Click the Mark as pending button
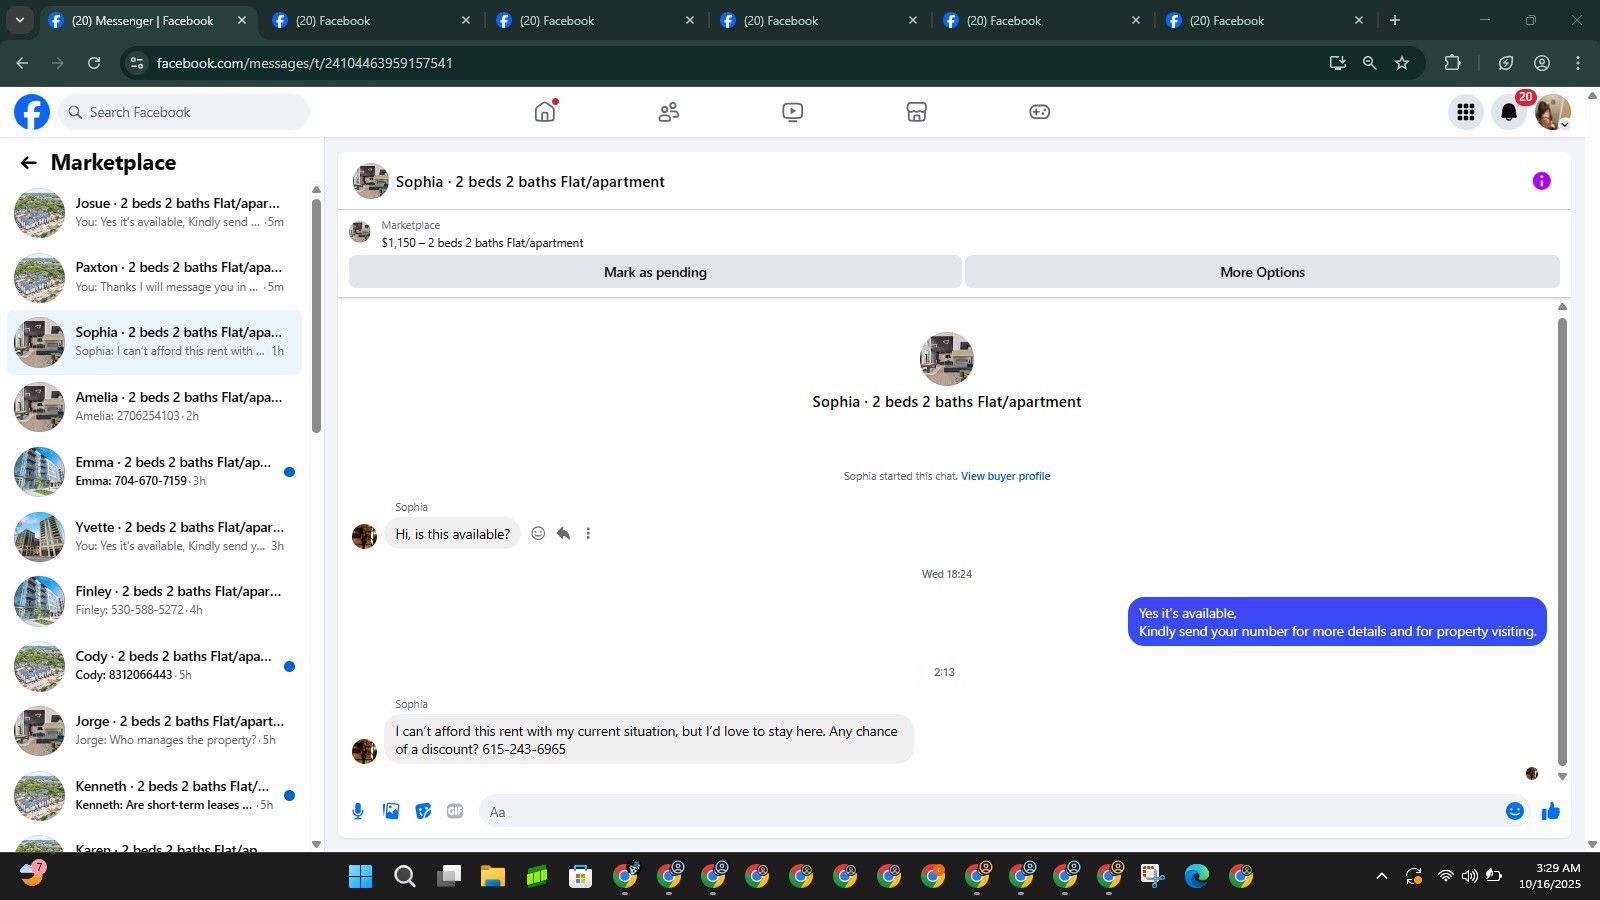 coord(655,272)
